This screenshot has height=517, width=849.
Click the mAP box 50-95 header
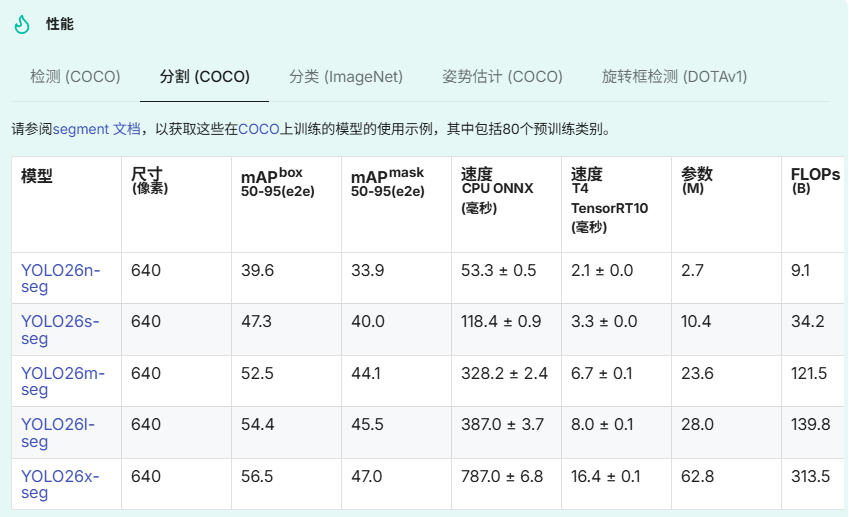[277, 183]
